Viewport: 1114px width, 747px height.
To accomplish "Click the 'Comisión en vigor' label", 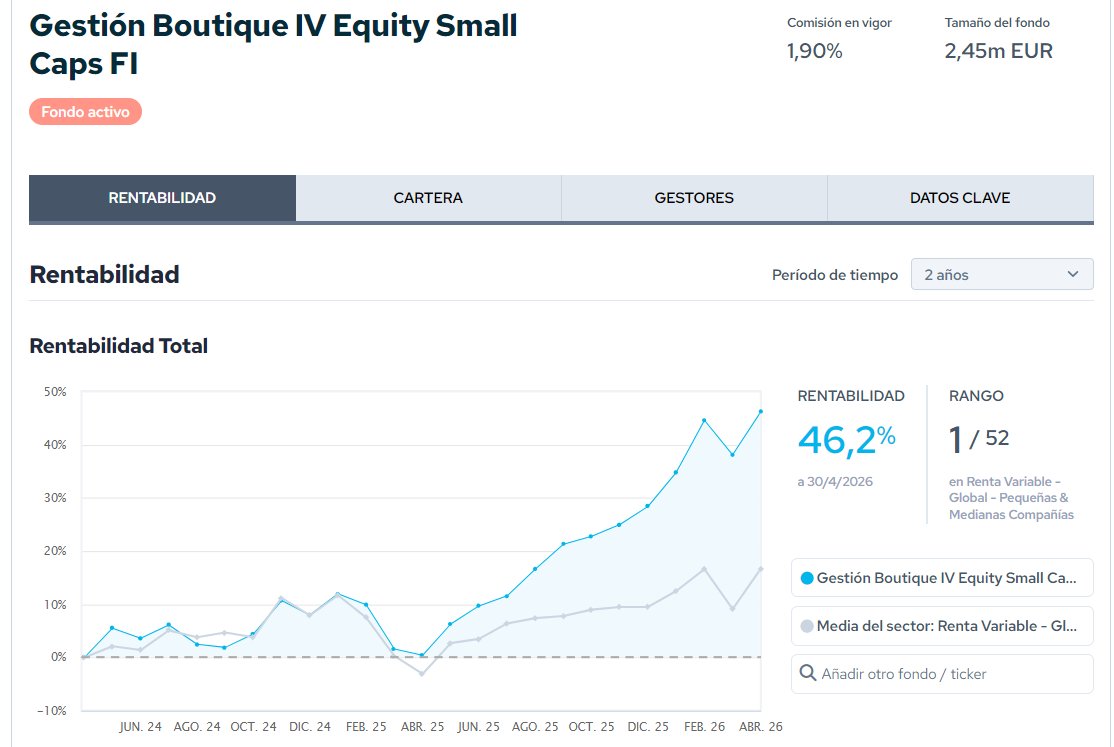I will [x=839, y=23].
